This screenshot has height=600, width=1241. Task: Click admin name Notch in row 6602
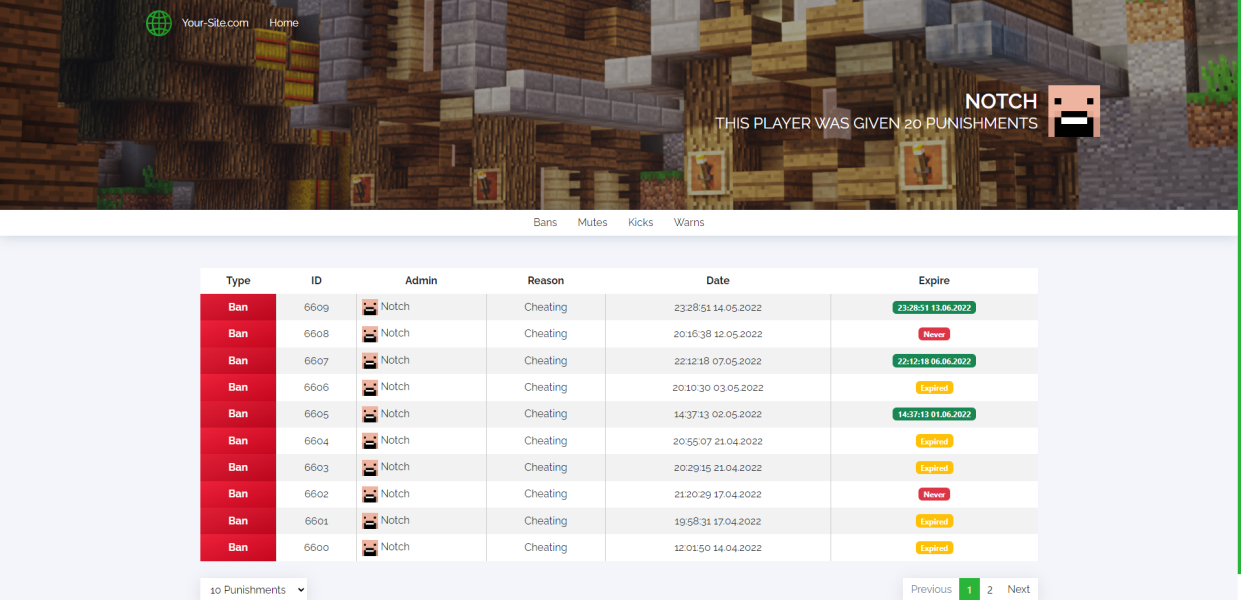(395, 494)
